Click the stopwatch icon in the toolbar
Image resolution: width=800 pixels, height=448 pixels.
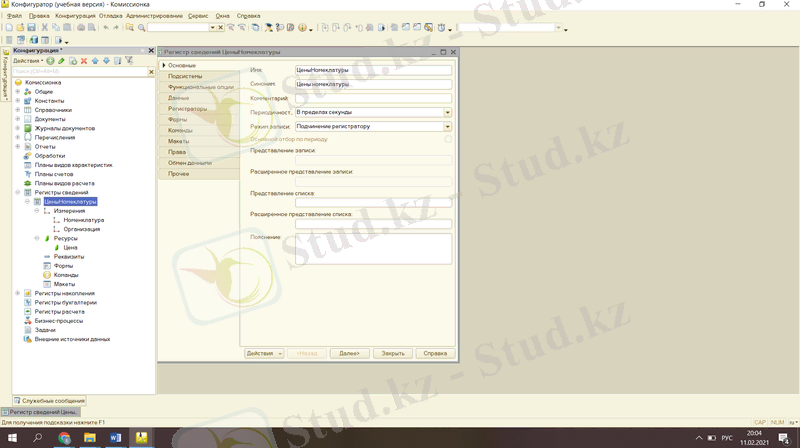441,28
